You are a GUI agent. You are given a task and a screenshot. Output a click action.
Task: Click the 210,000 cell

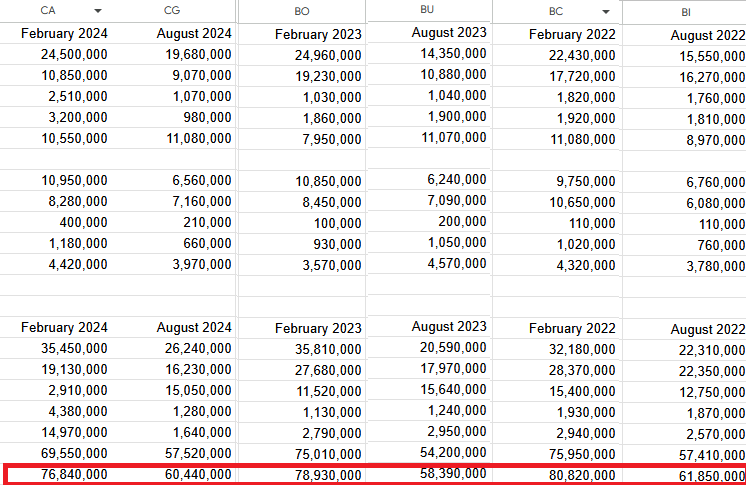tap(207, 222)
